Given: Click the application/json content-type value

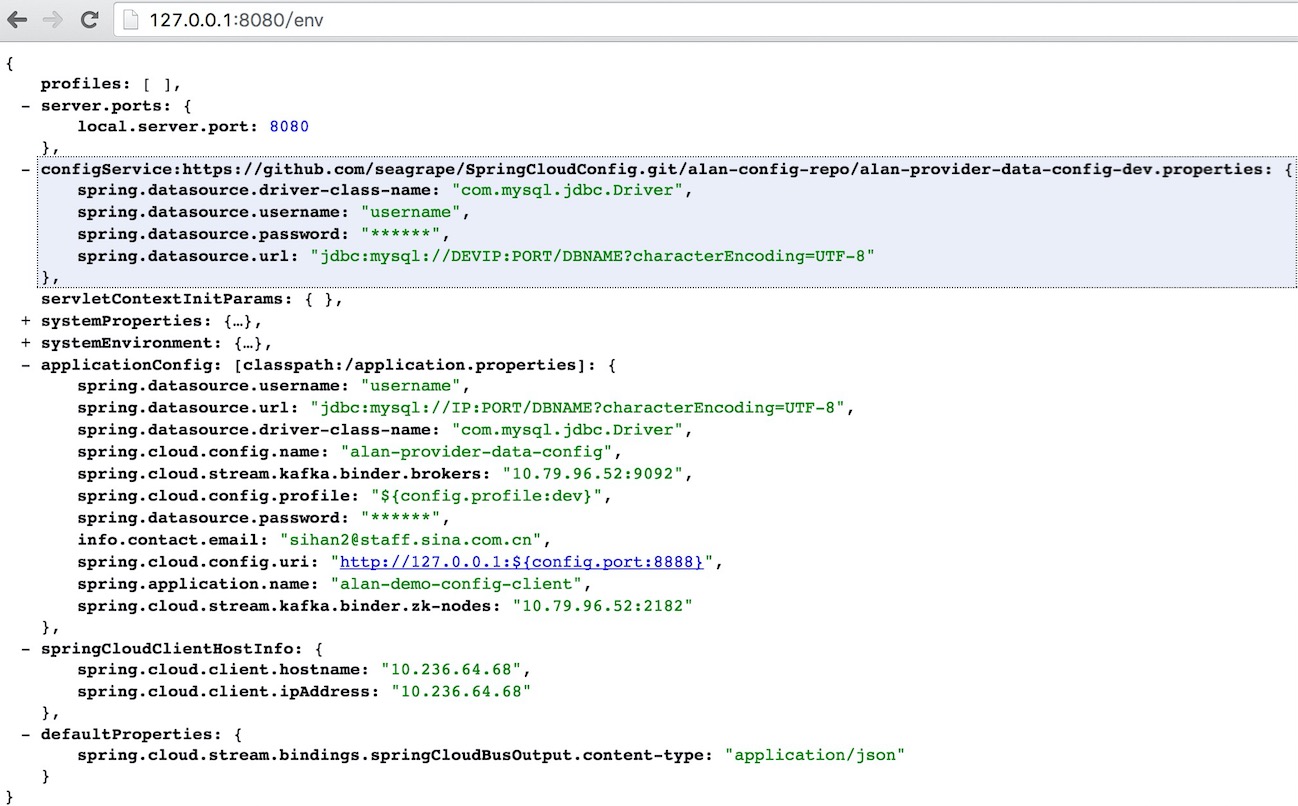Looking at the screenshot, I should (x=815, y=755).
